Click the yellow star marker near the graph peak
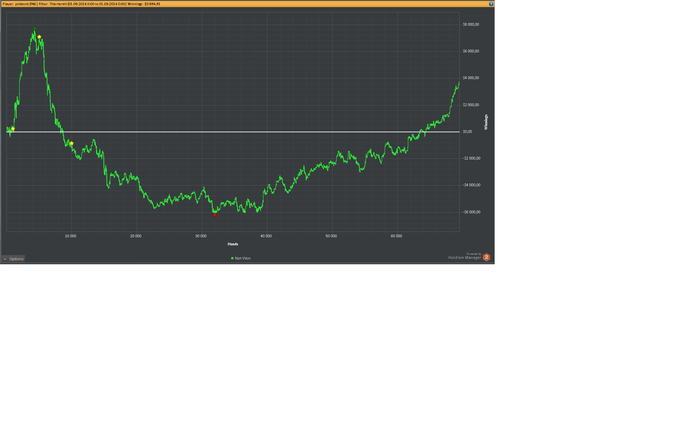 click(x=39, y=37)
